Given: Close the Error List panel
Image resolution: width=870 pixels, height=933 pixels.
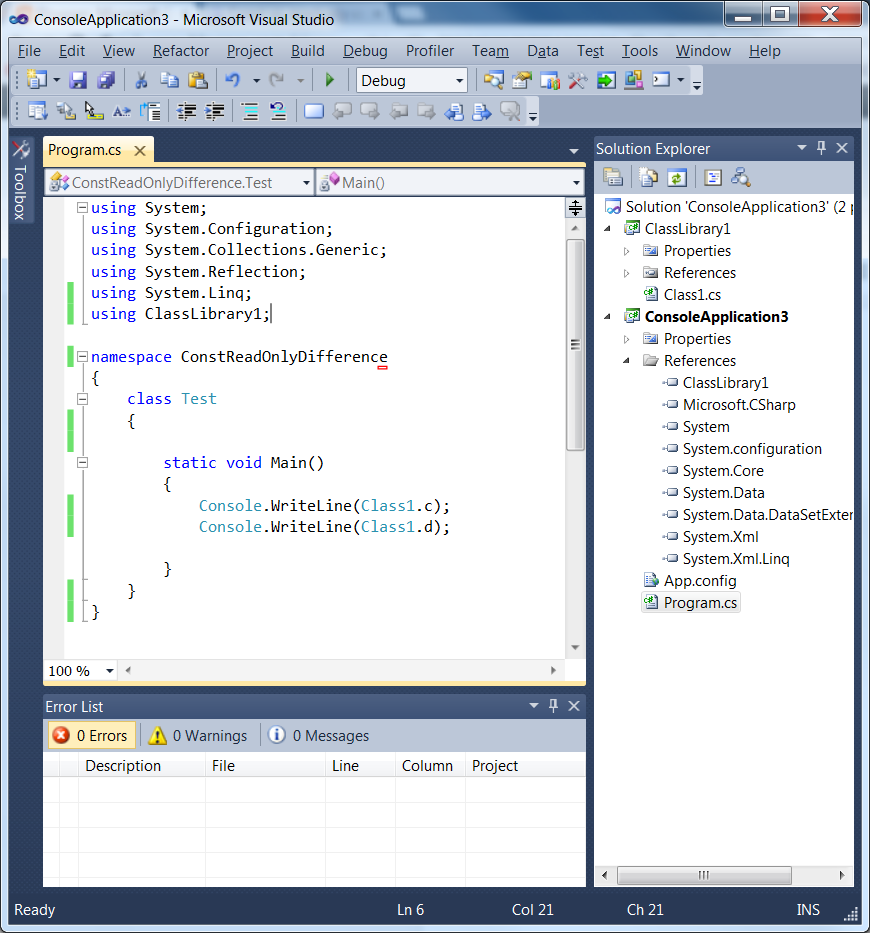Looking at the screenshot, I should click(574, 706).
